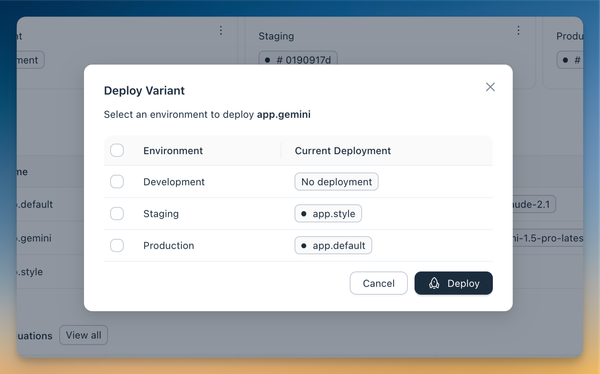Image resolution: width=600 pixels, height=374 pixels.
Task: Toggle the select-all environments checkbox
Action: [x=117, y=150]
